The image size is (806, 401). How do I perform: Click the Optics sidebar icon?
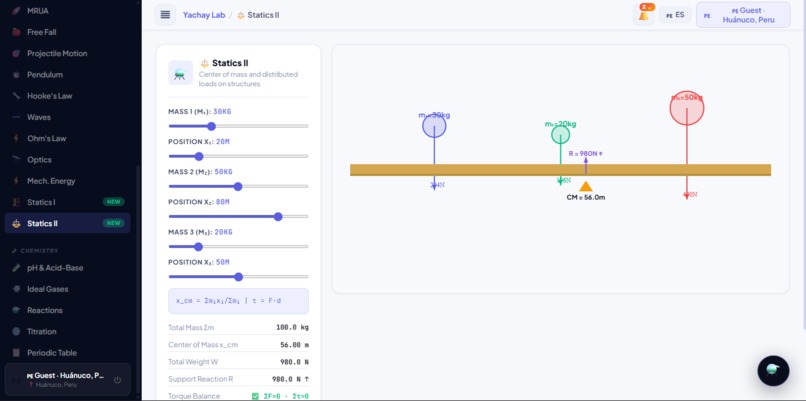(16, 159)
